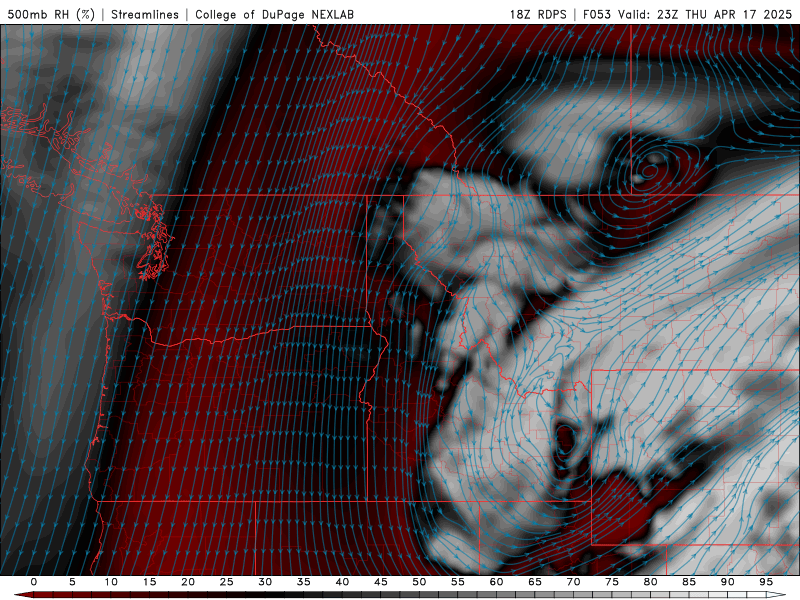Click the "50" label on the RH scale

pos(419,582)
